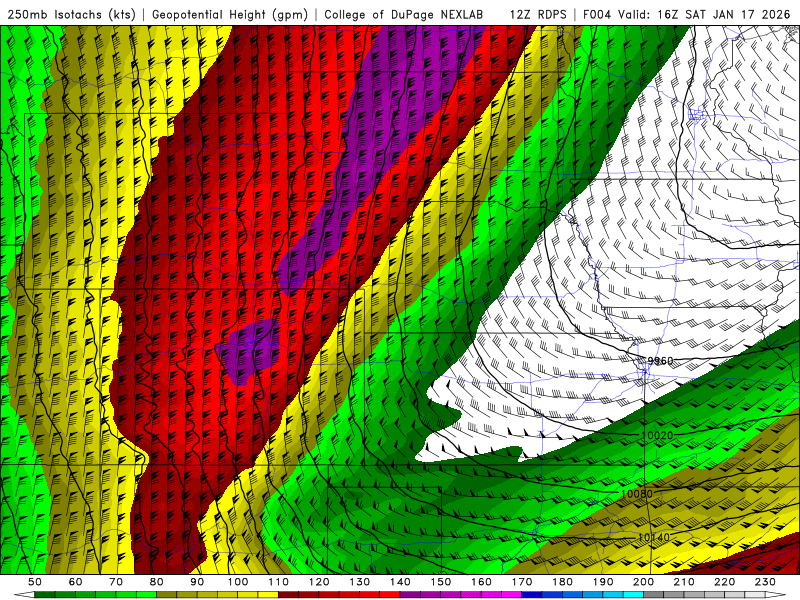
Task: Click the 160 value on the color scale
Action: [481, 582]
